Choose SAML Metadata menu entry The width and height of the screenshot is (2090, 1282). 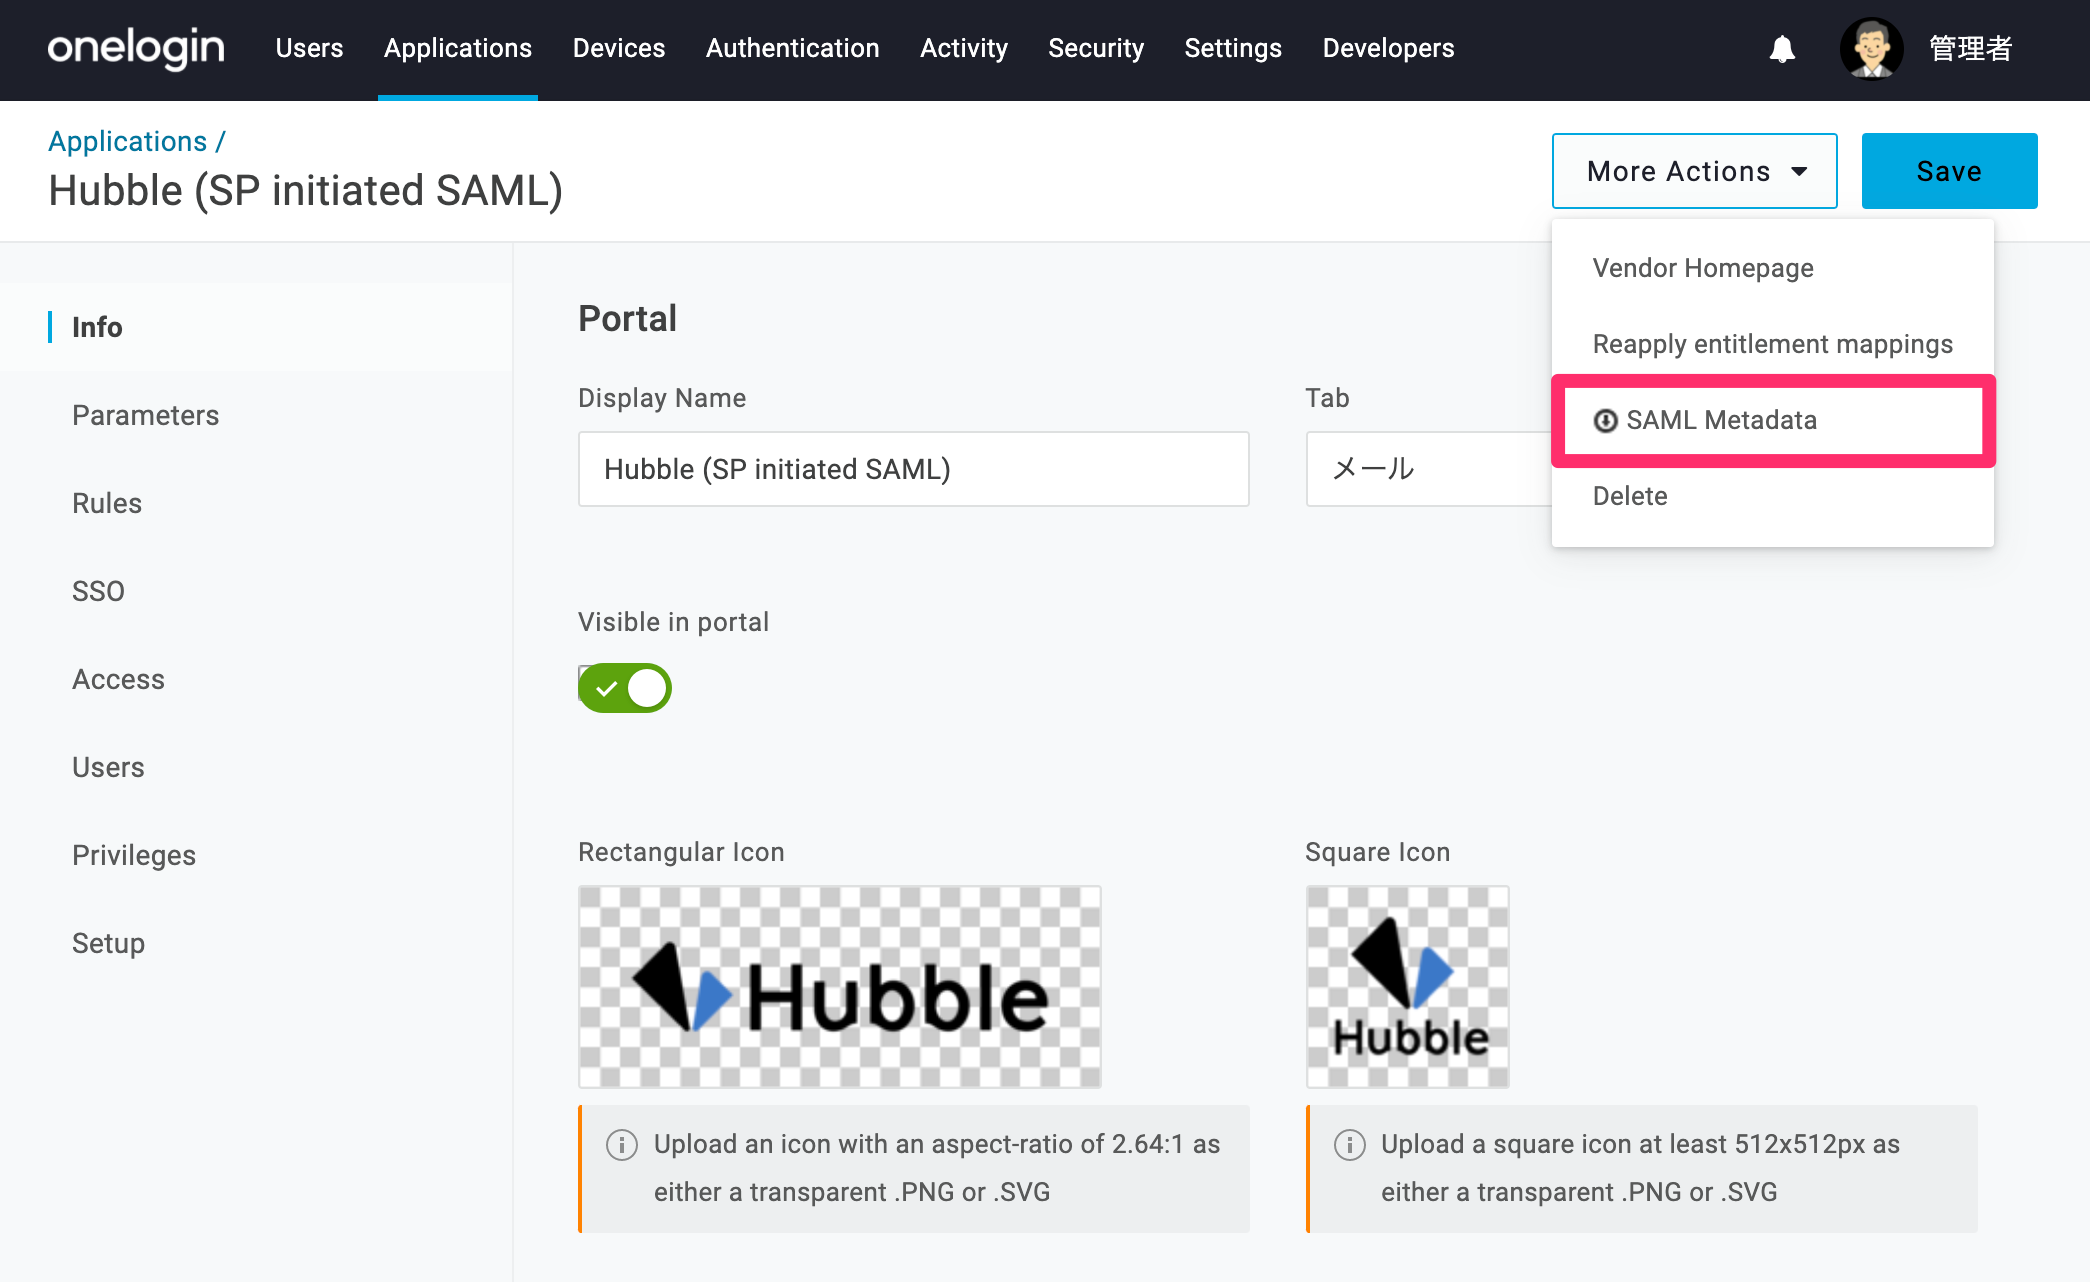coord(1773,421)
